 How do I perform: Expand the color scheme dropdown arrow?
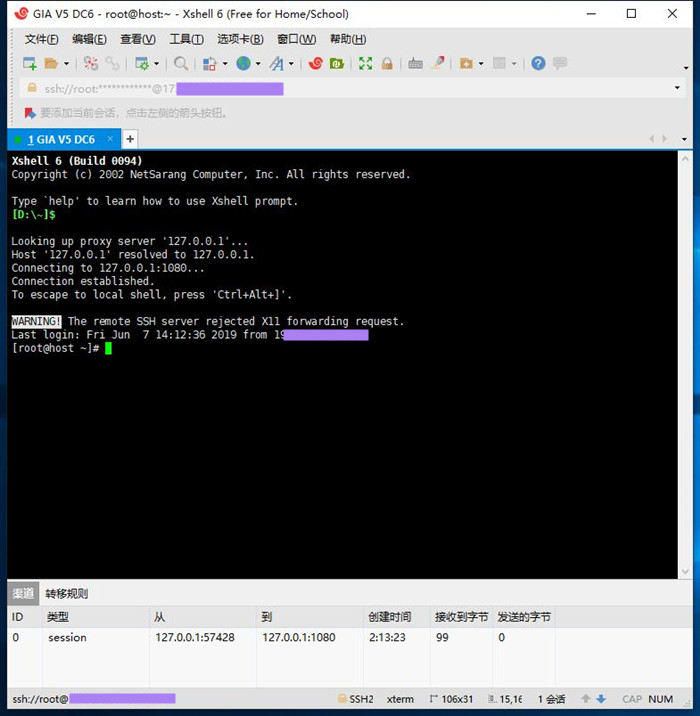pos(225,63)
